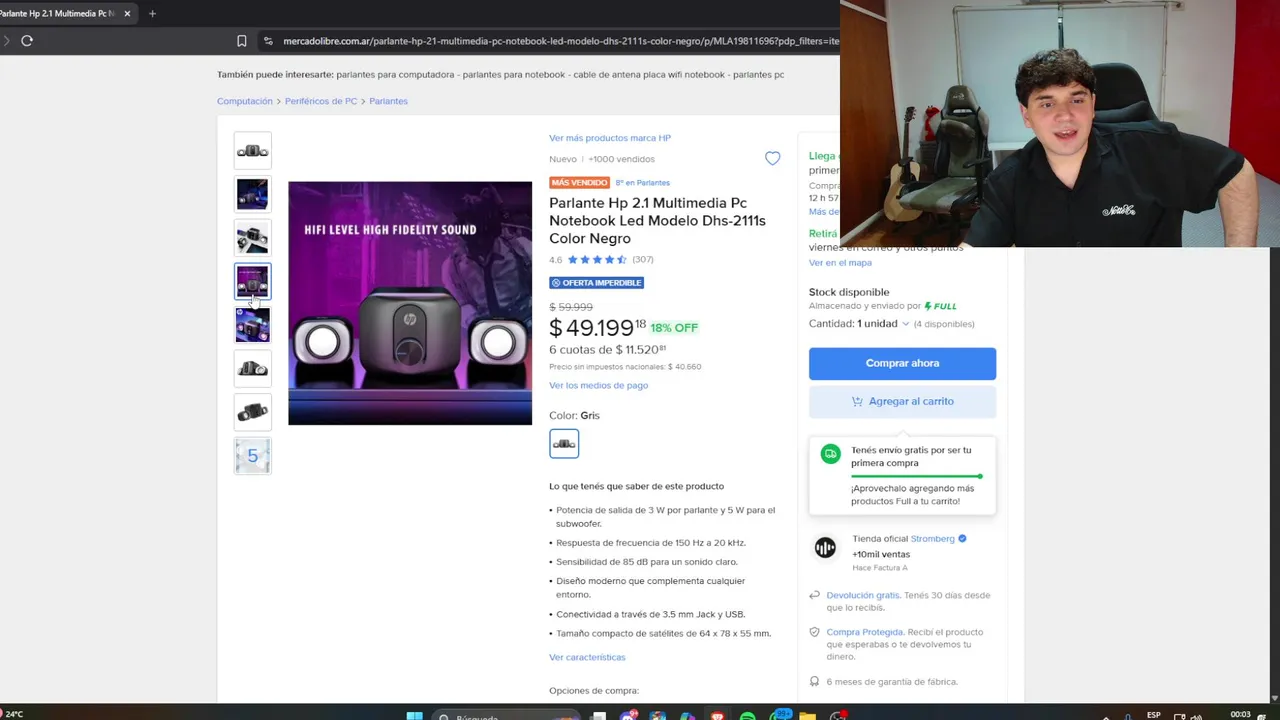The image size is (1280, 720).
Task: Click 'Ver más productos marca HP' link
Action: [610, 138]
